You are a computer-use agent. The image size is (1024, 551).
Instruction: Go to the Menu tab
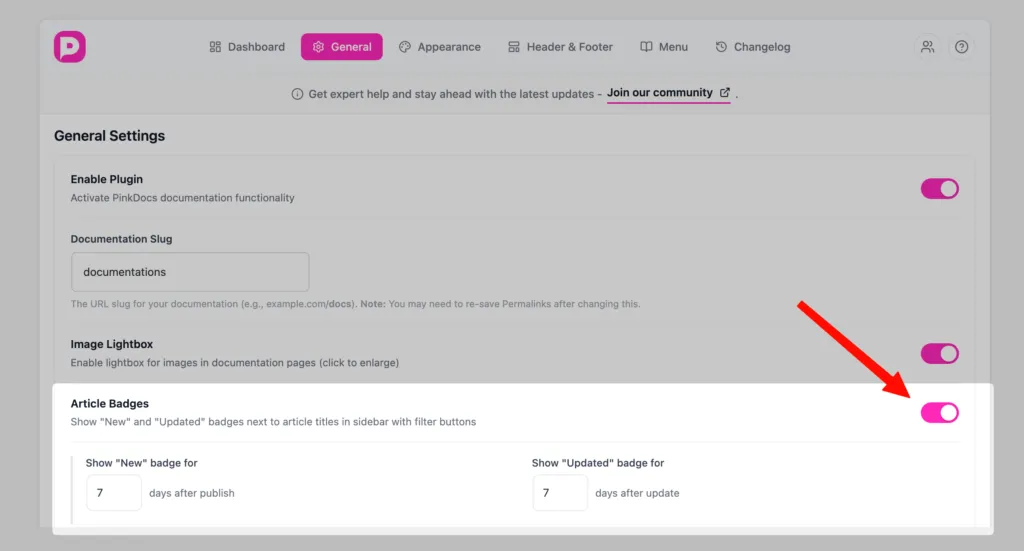(x=664, y=47)
